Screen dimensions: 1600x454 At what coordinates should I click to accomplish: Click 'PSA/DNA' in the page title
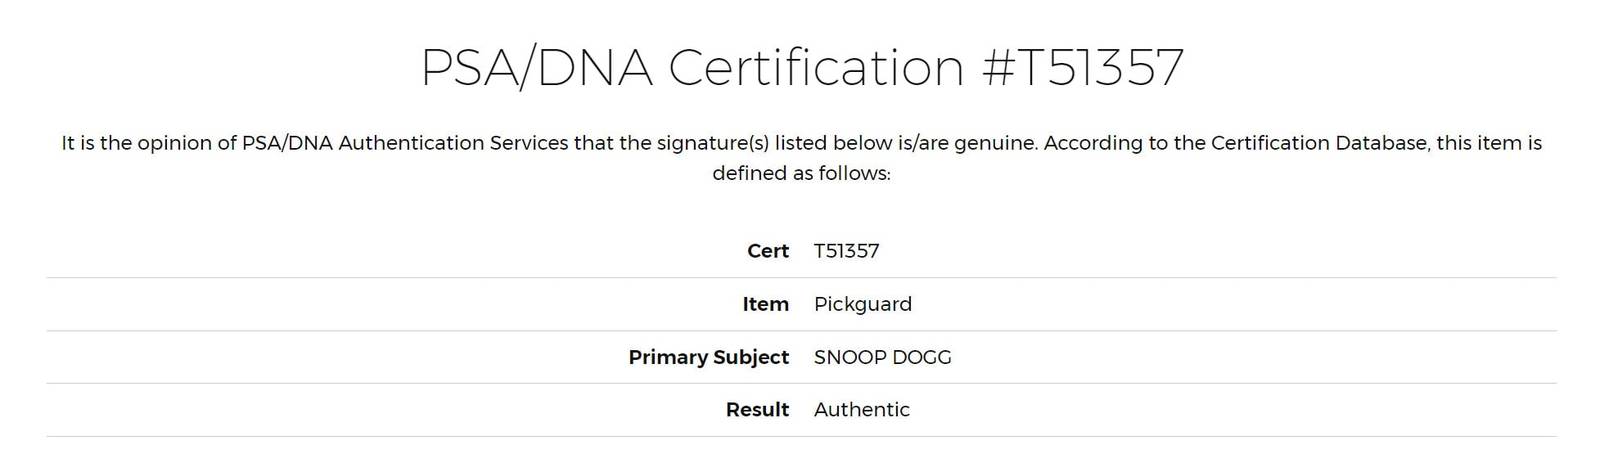tap(537, 68)
